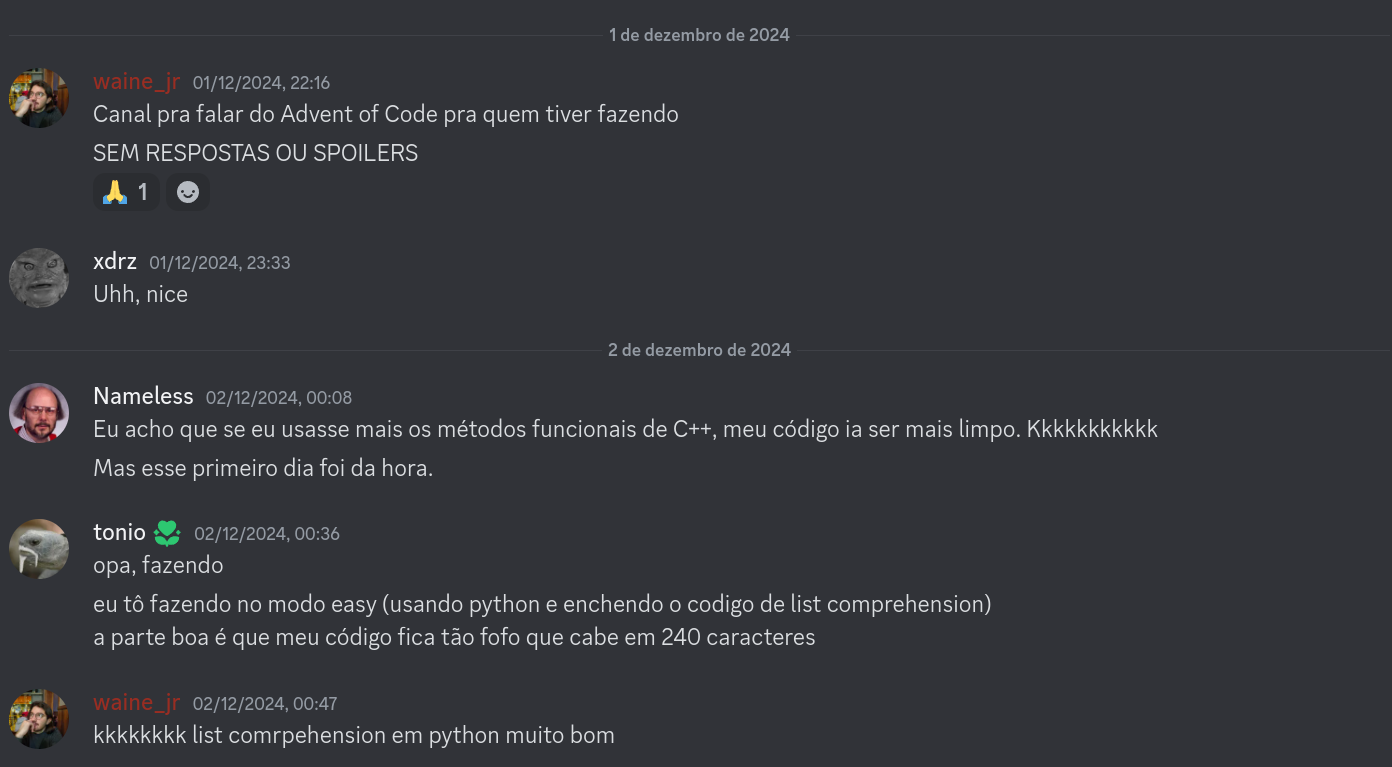The width and height of the screenshot is (1392, 767).
Task: Click the '1 de dezembro de 2024' date divider
Action: (699, 35)
